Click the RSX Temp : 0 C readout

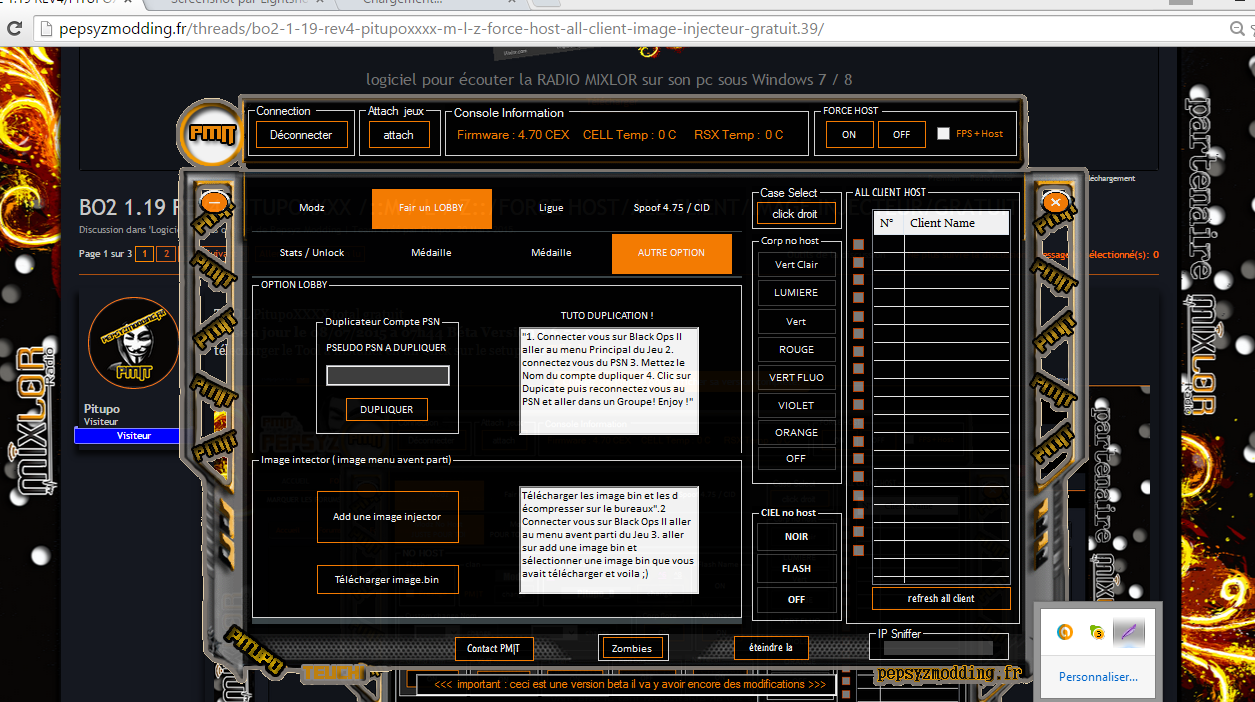(x=739, y=135)
